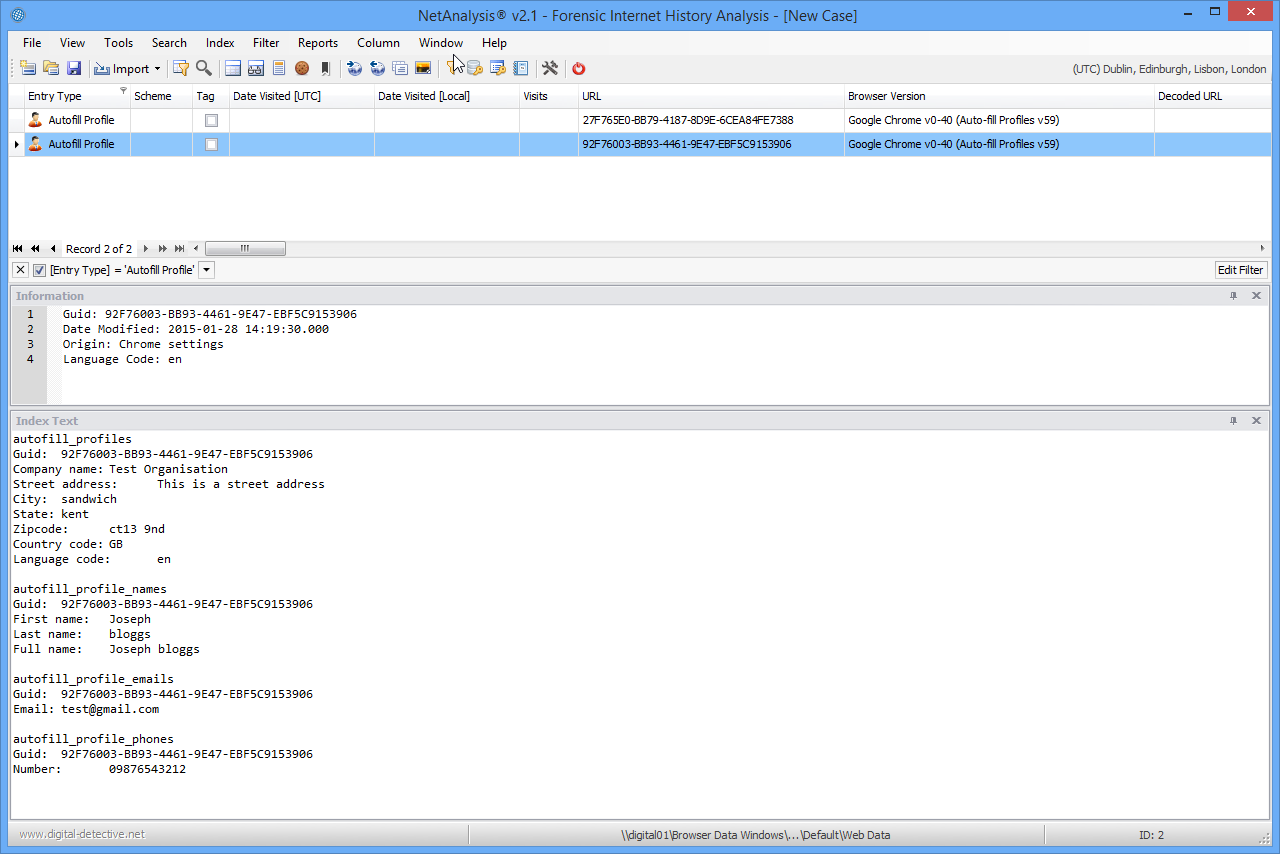Open the Help menu
The width and height of the screenshot is (1280, 854).
494,43
